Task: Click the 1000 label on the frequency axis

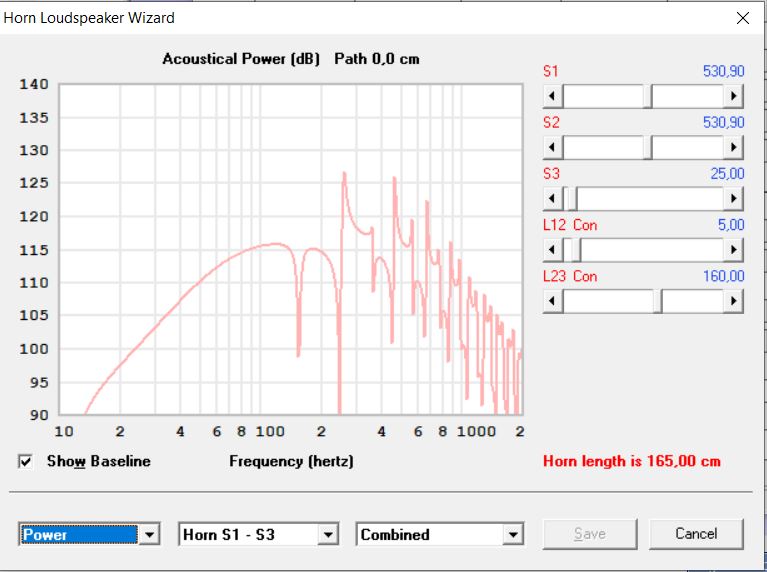Action: point(476,432)
